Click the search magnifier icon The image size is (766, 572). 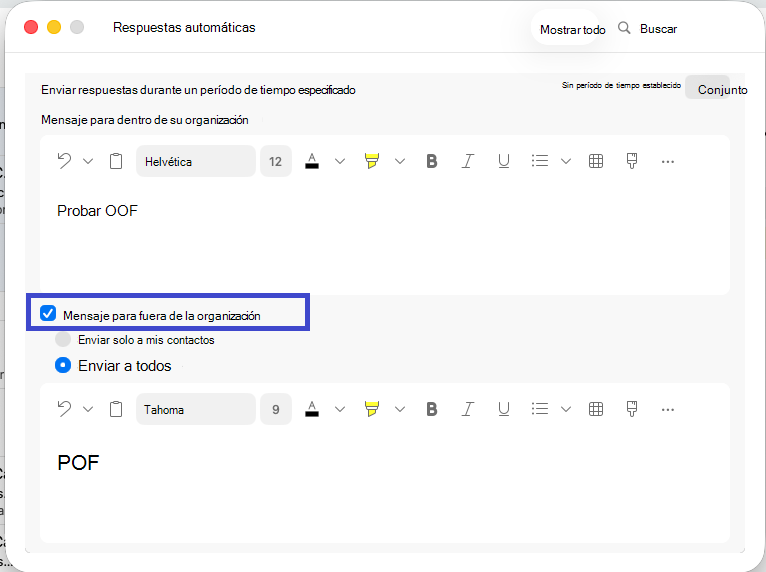coord(624,28)
